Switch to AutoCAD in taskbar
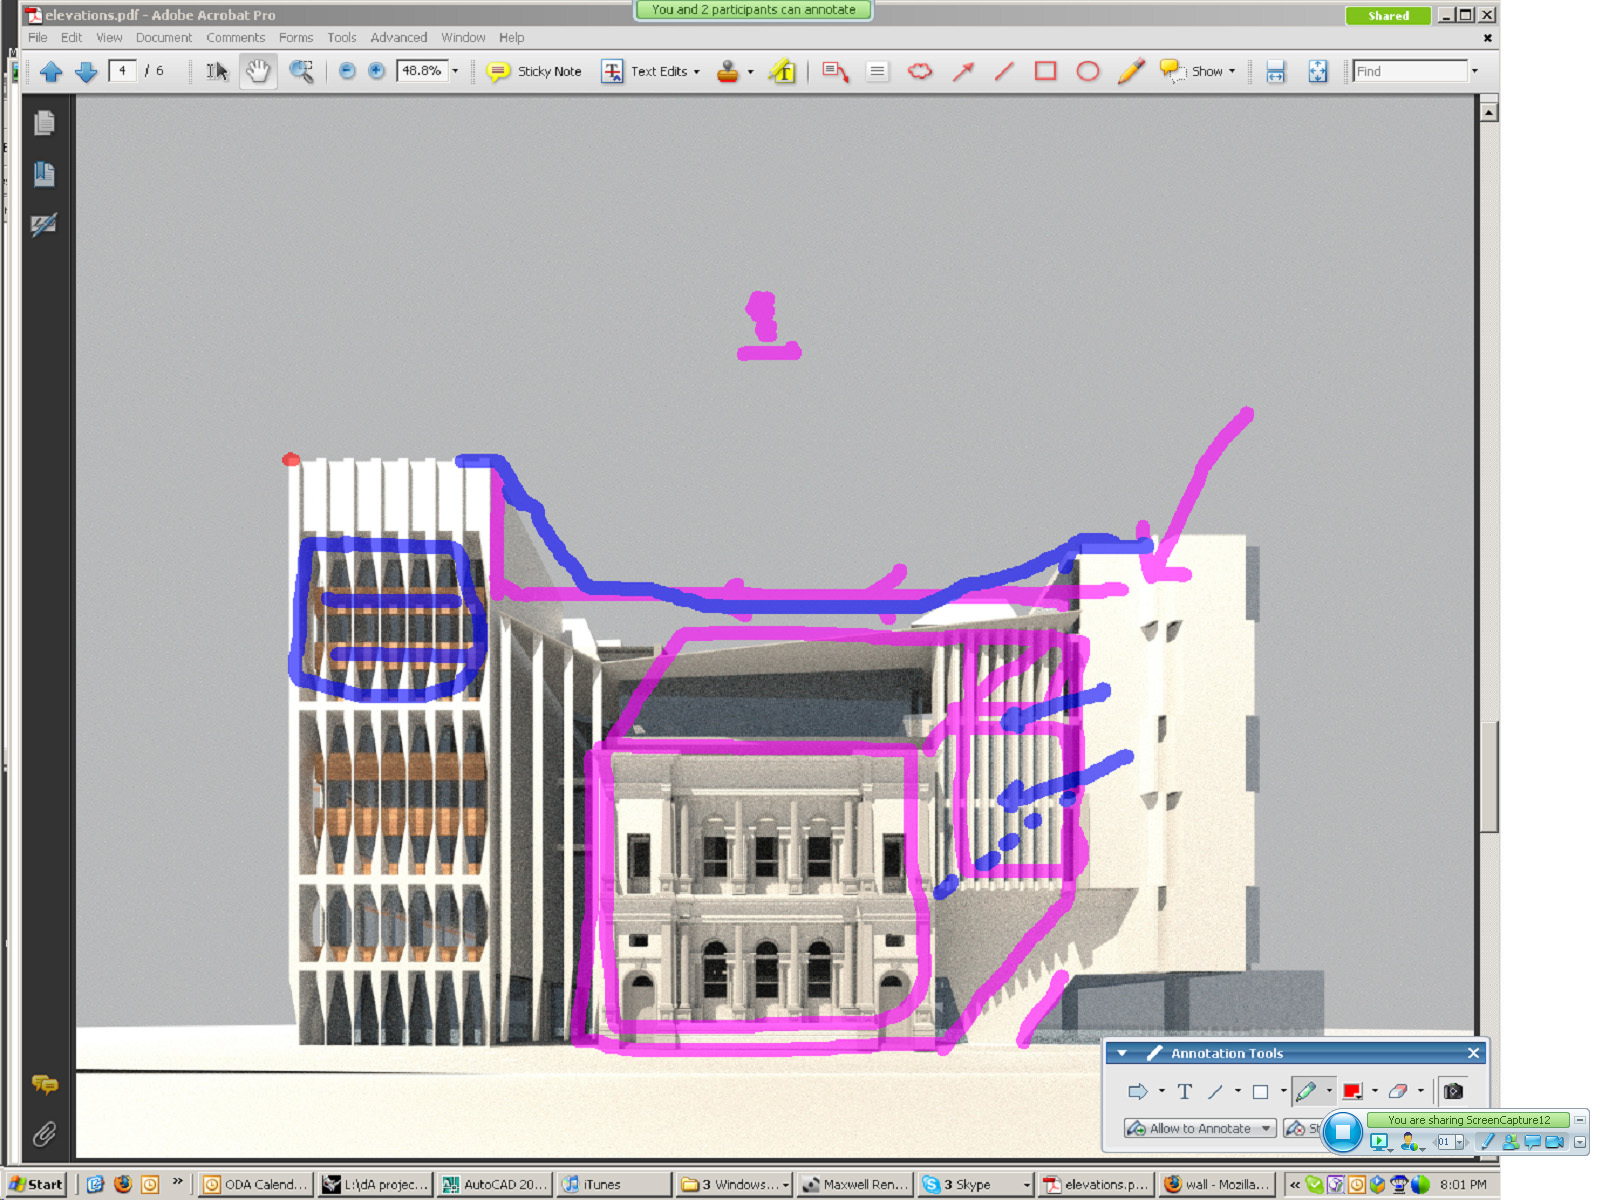The image size is (1600, 1200). 497,1184
